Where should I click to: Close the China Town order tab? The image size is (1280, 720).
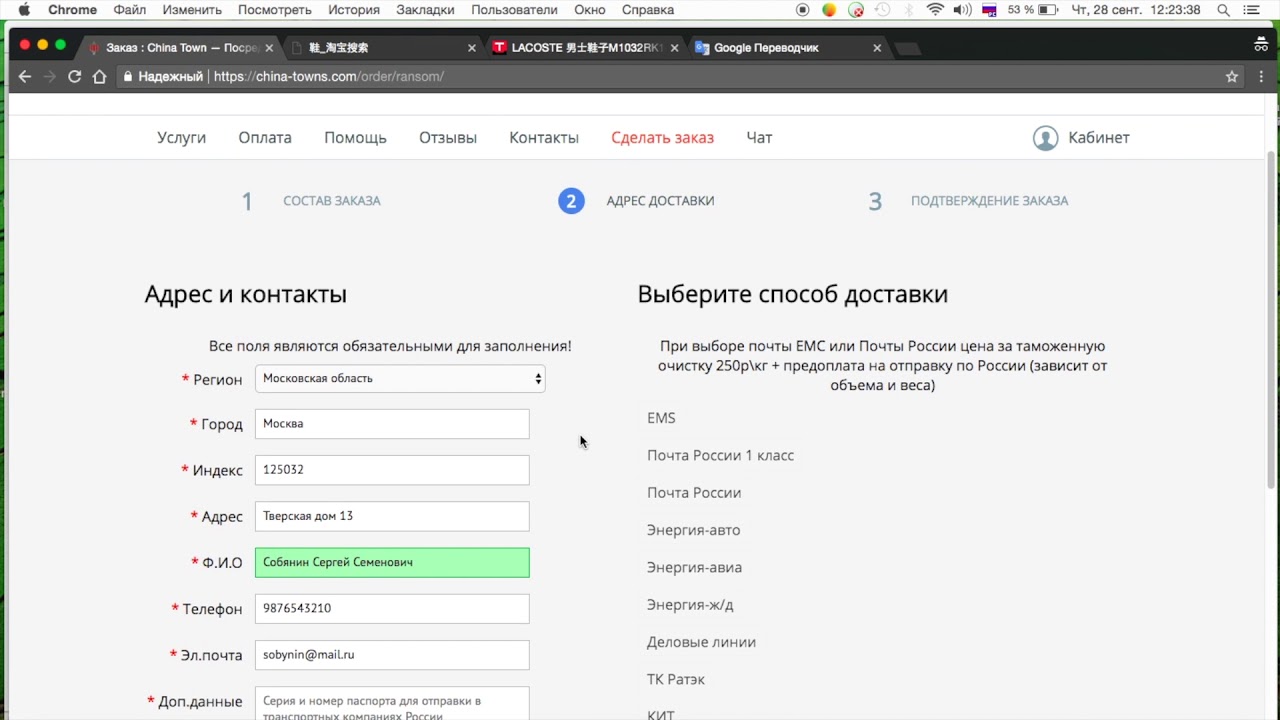pos(269,48)
